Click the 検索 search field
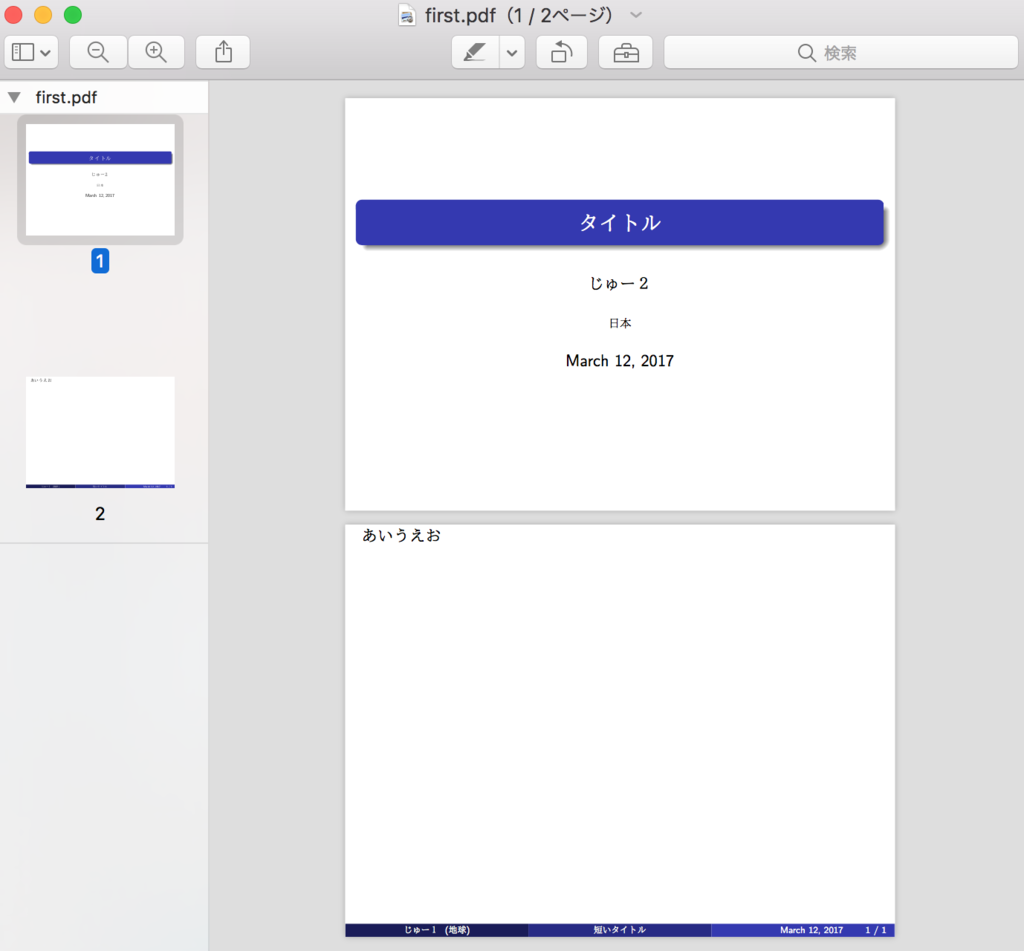The height and width of the screenshot is (951, 1024). click(841, 52)
